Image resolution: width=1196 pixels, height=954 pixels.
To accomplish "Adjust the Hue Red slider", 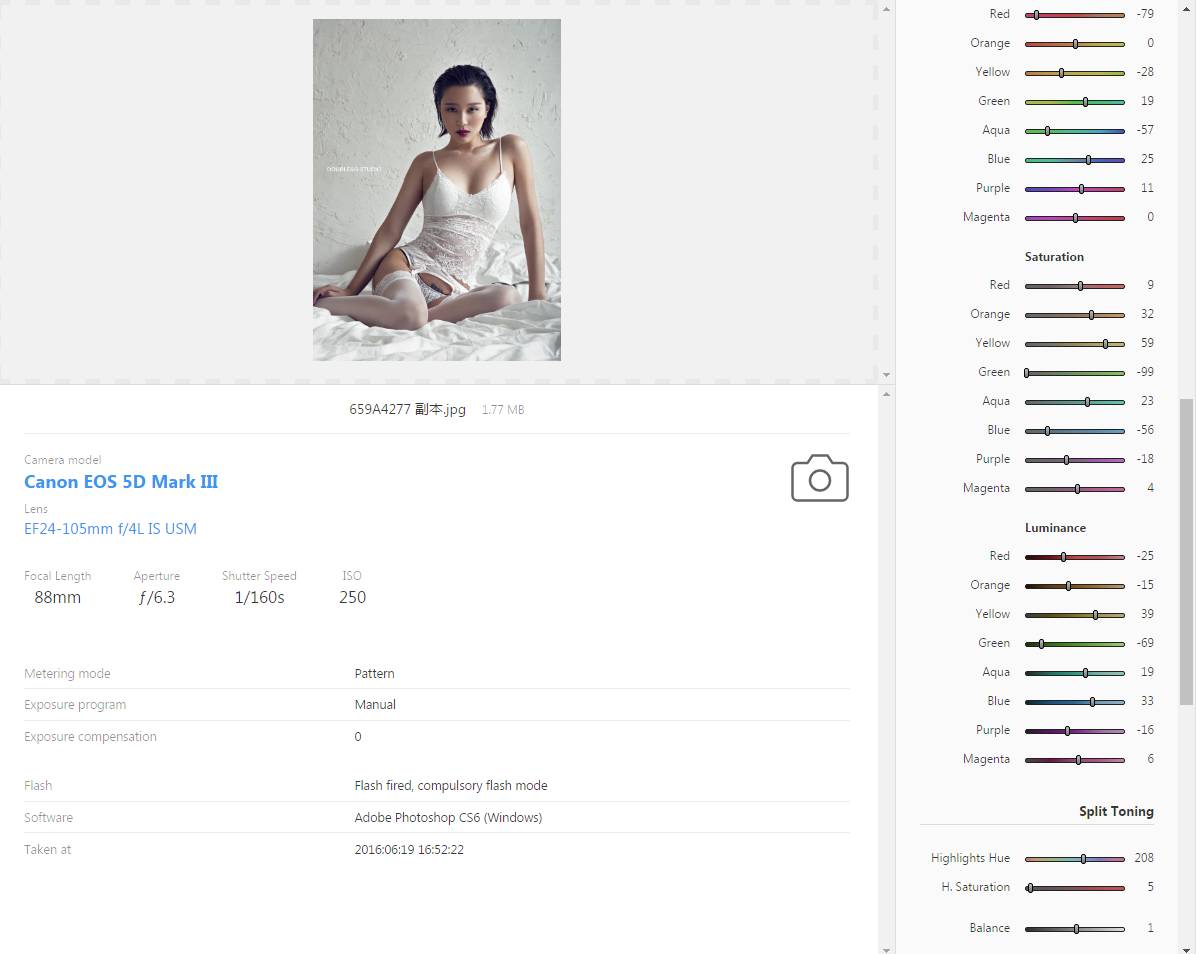I will [1075, 14].
